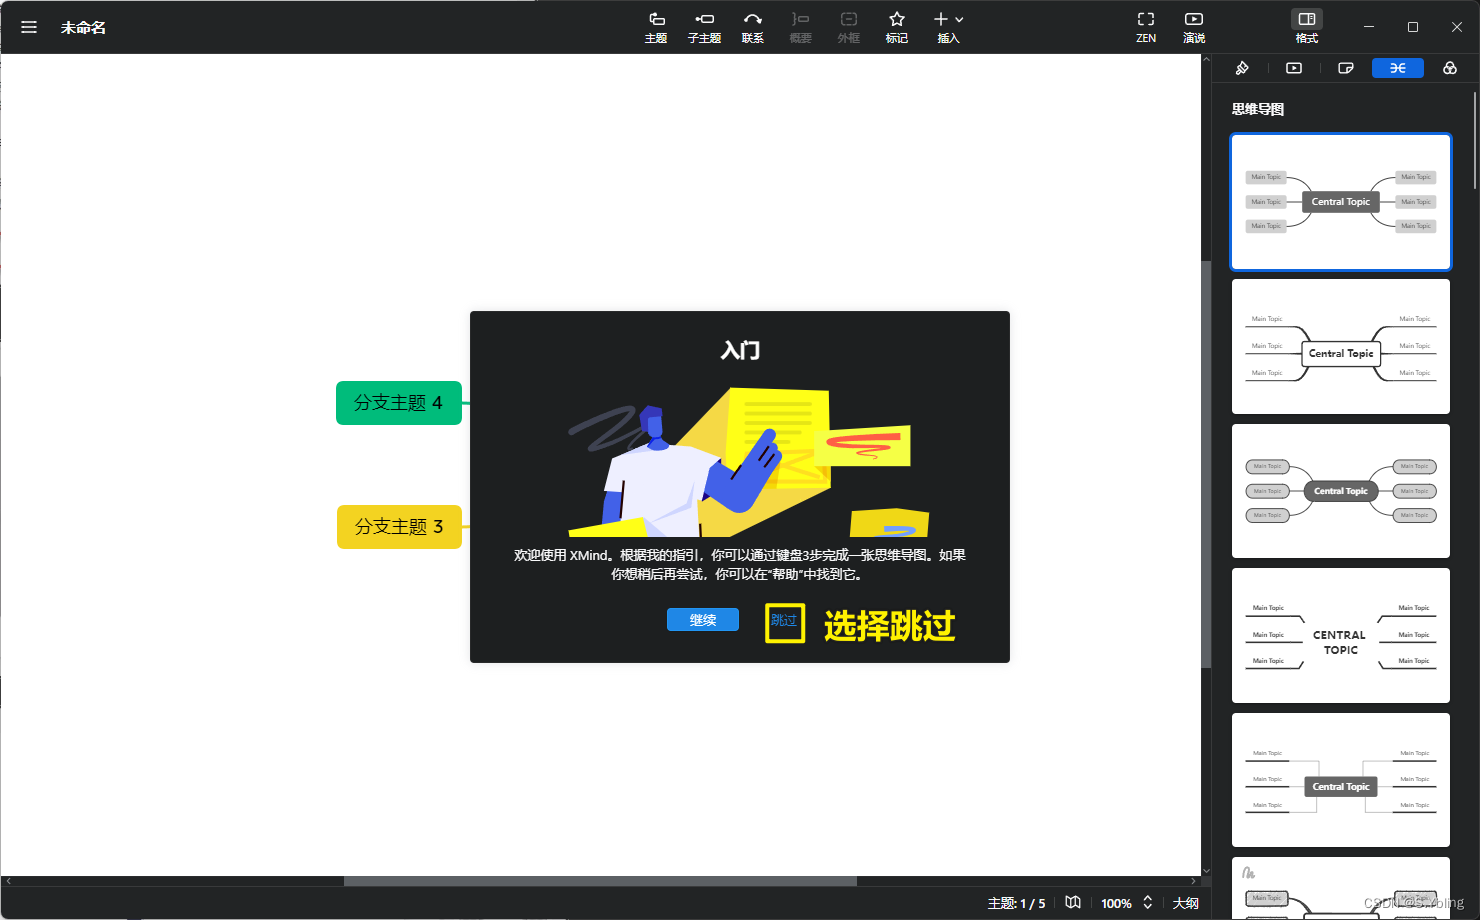Click the vertical scrollbar up arrow
The width and height of the screenshot is (1480, 920).
(x=1206, y=60)
